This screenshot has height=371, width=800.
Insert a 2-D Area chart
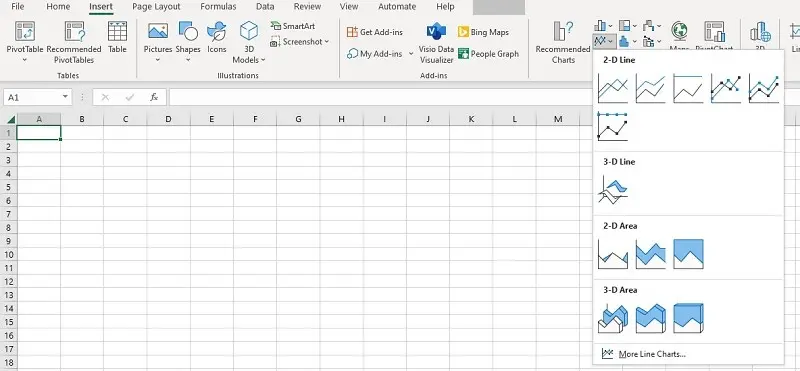[613, 254]
